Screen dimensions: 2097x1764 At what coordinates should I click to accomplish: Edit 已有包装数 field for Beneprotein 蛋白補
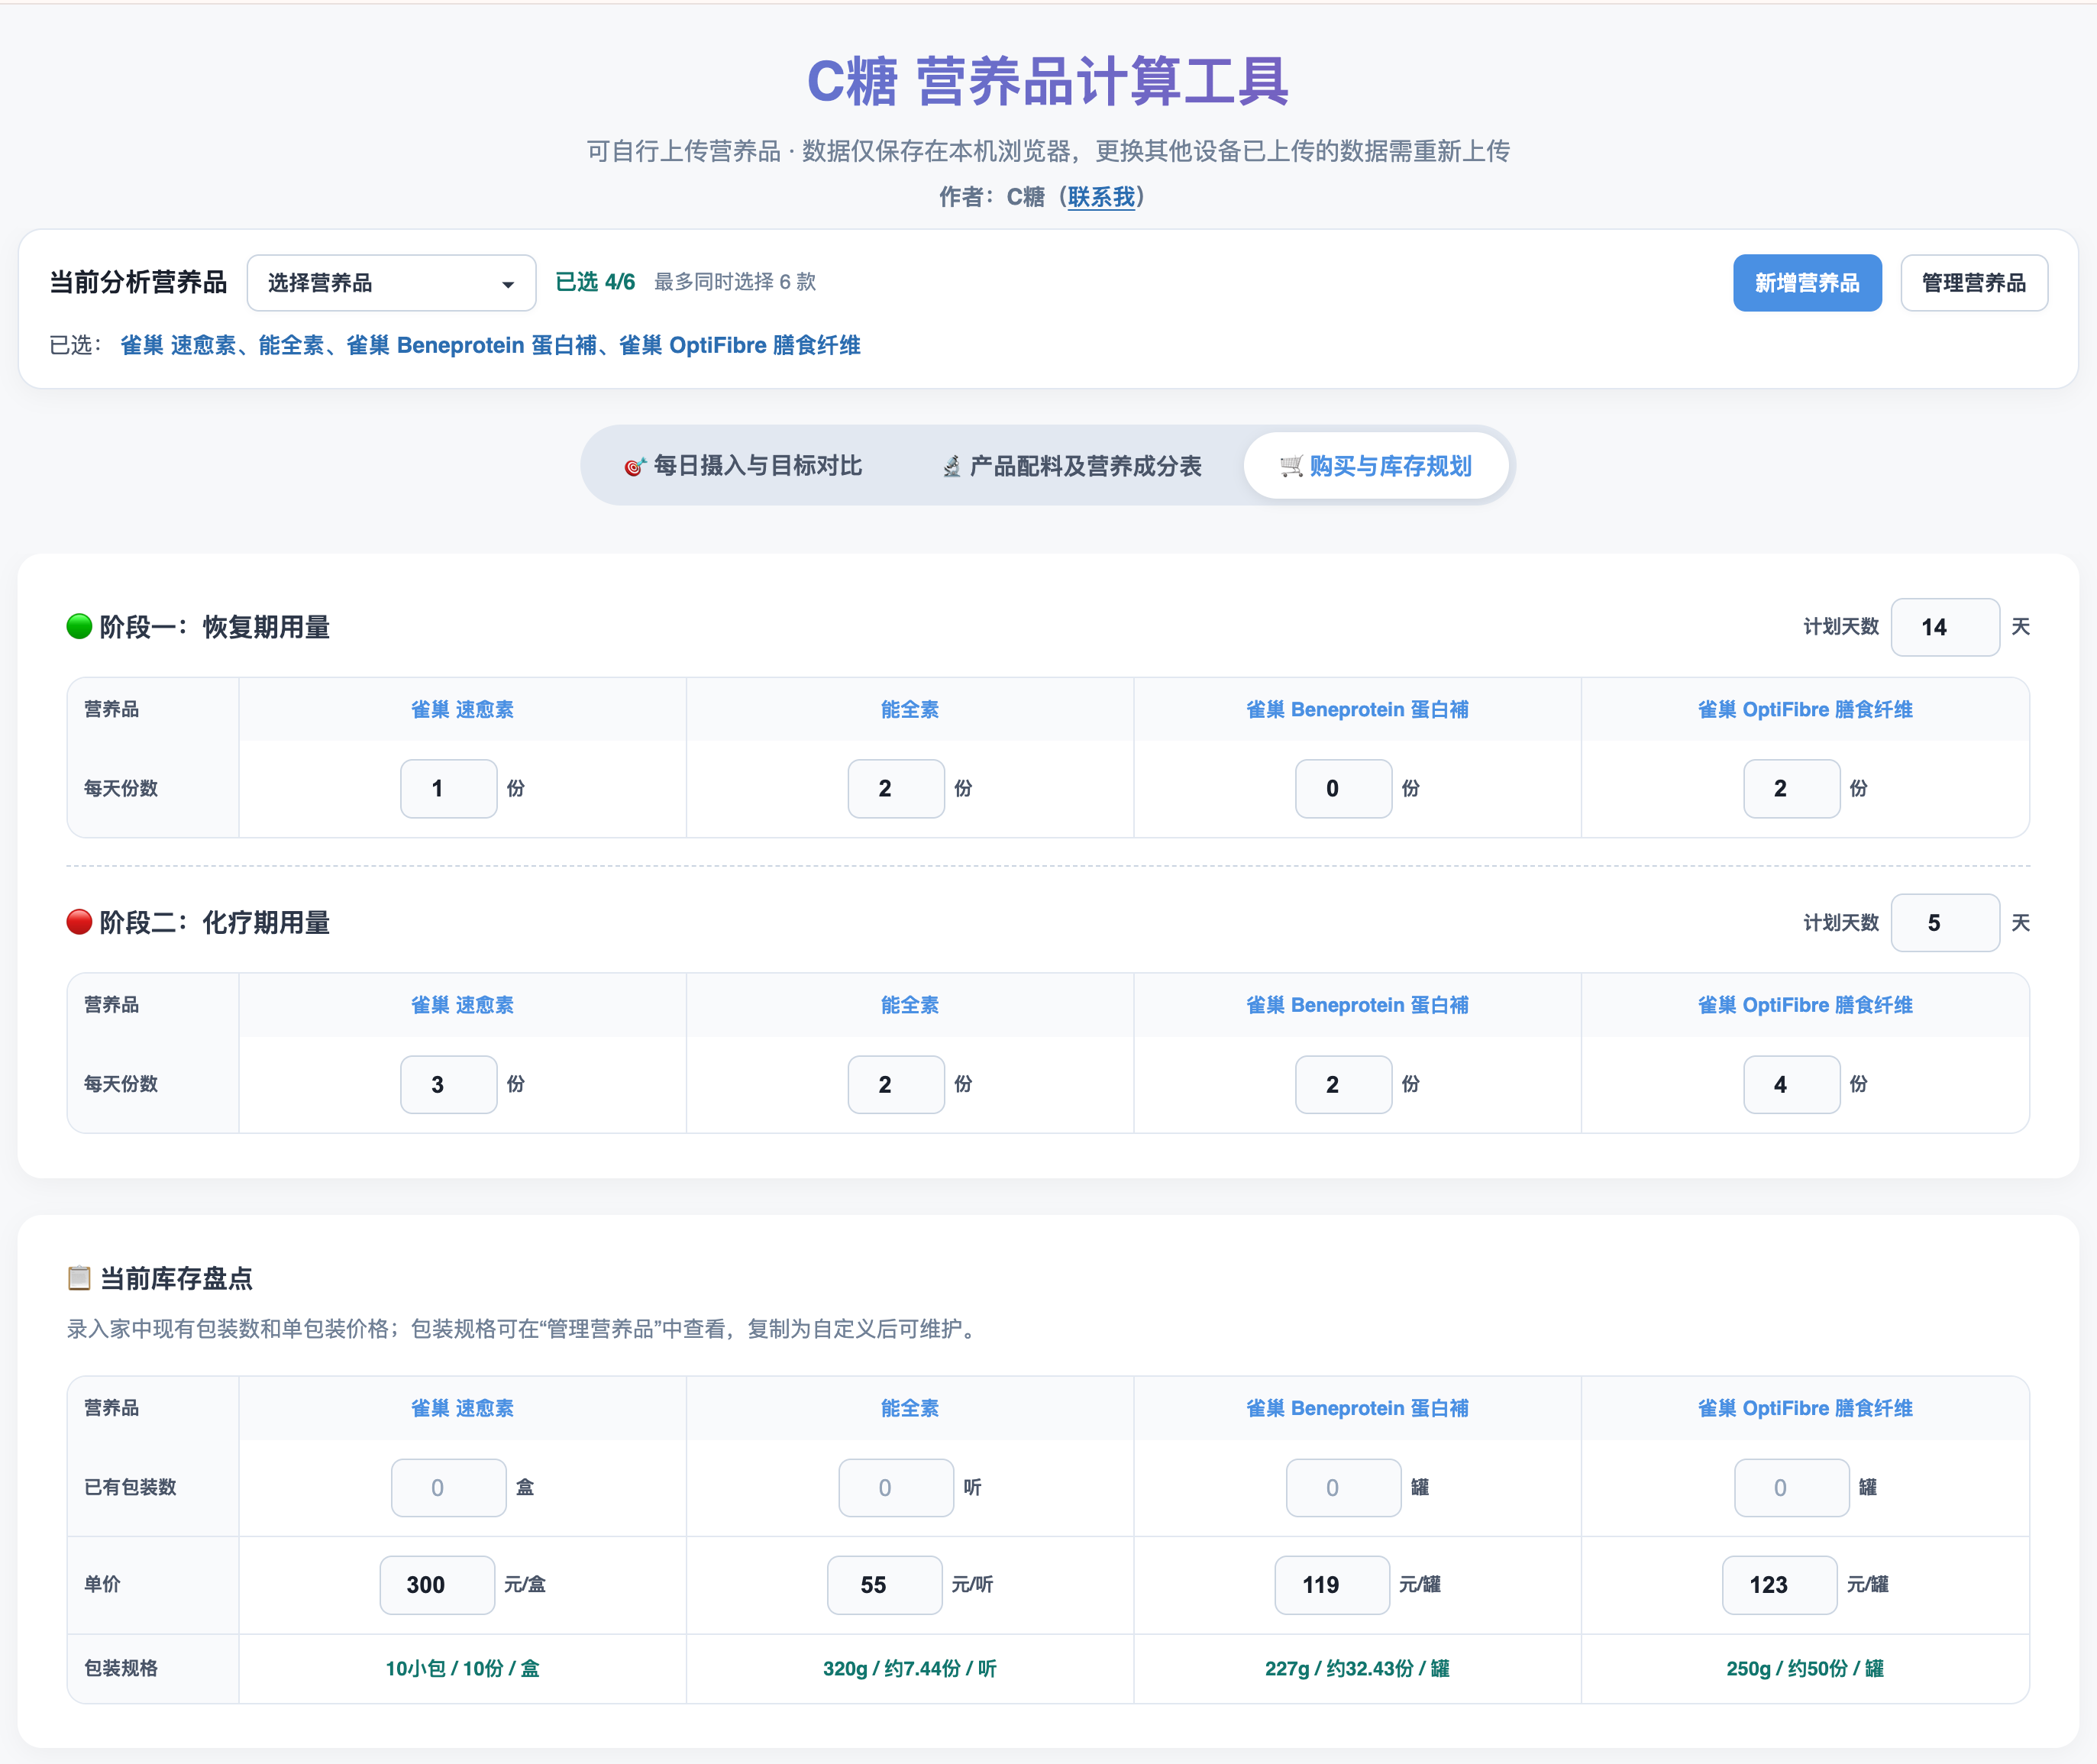pyautogui.click(x=1343, y=1487)
